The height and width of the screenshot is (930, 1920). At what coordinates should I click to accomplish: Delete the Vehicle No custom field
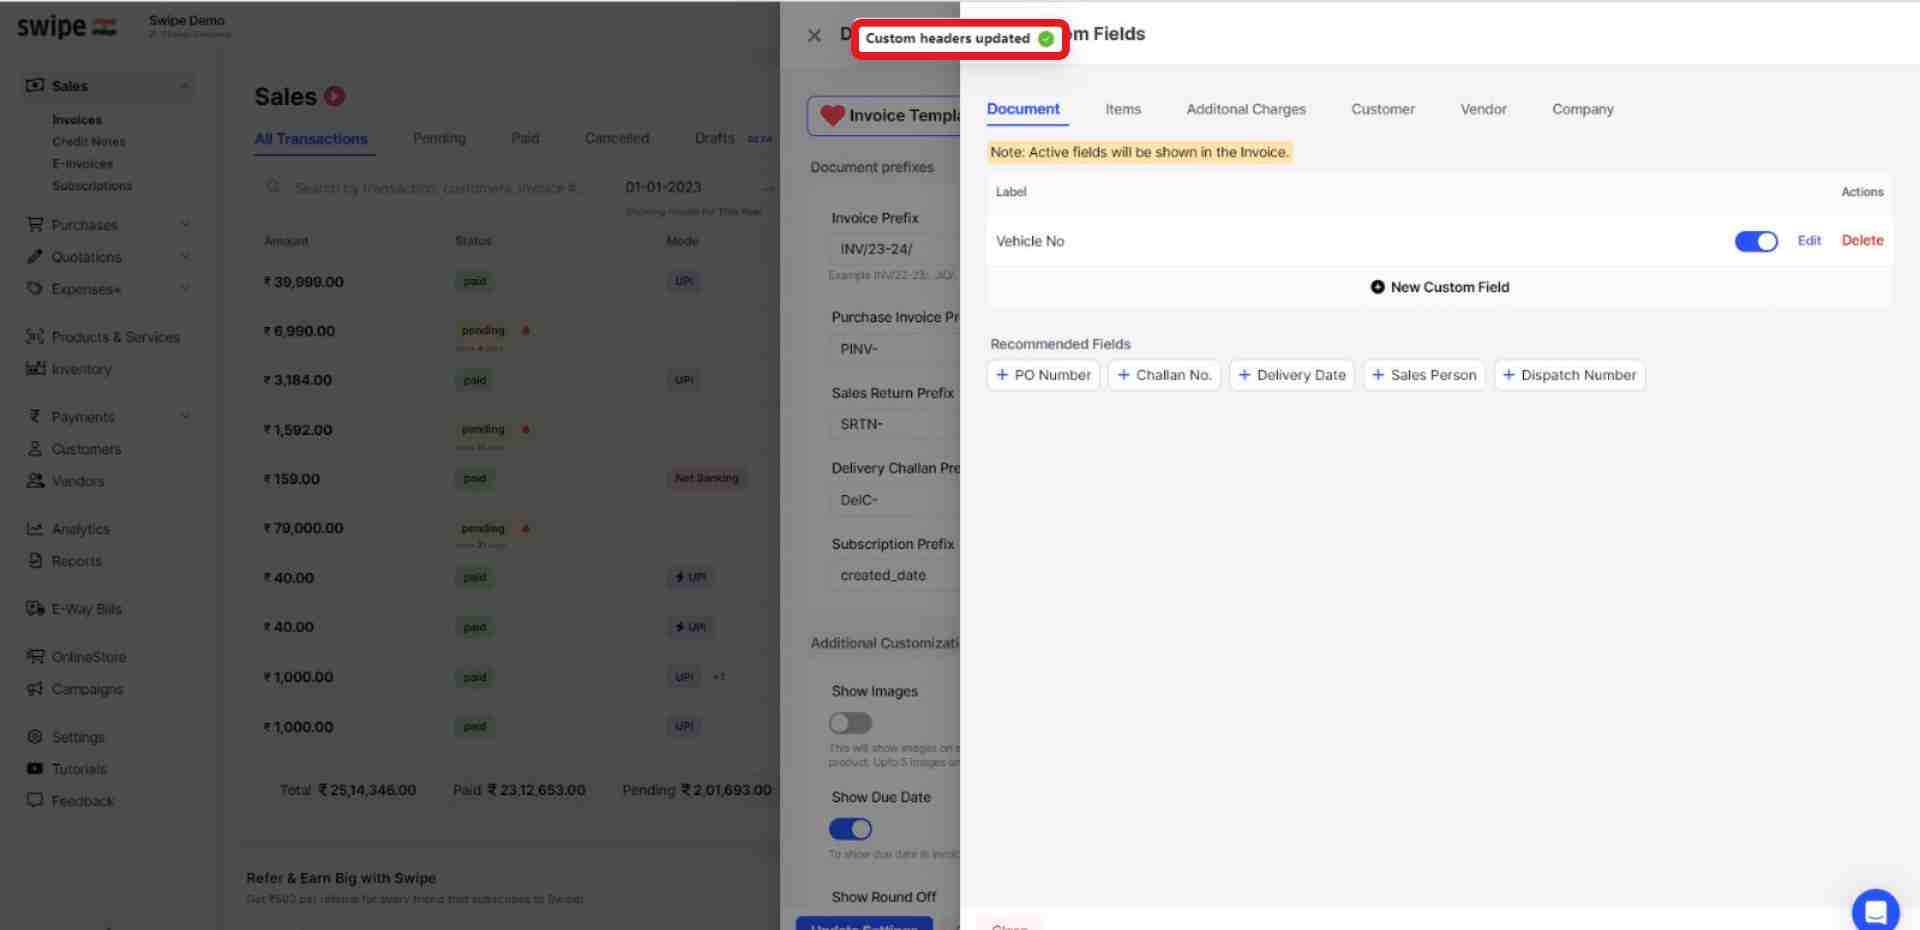pos(1862,240)
